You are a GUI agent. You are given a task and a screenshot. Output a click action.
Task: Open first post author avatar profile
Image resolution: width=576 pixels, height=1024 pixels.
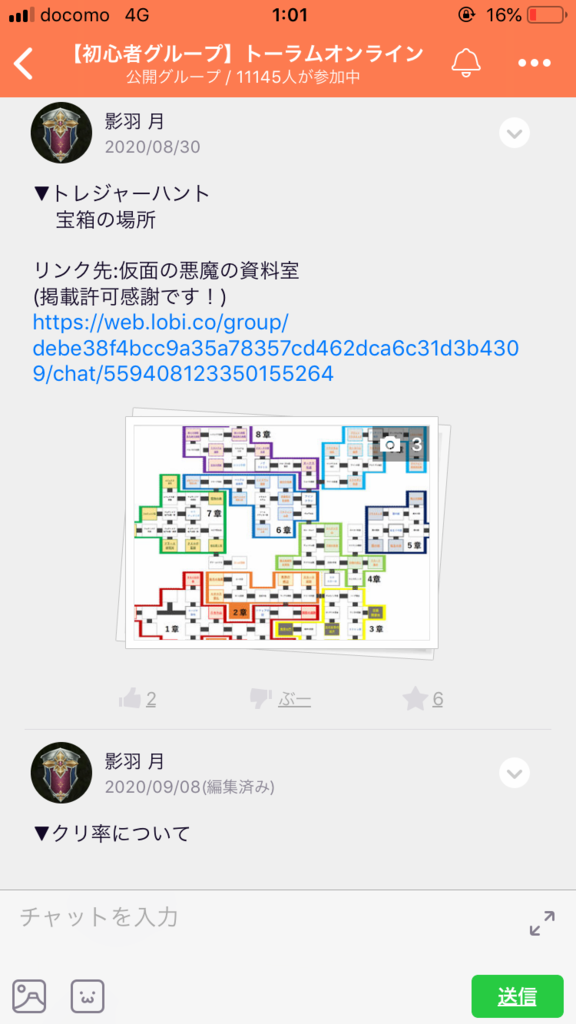click(x=61, y=133)
